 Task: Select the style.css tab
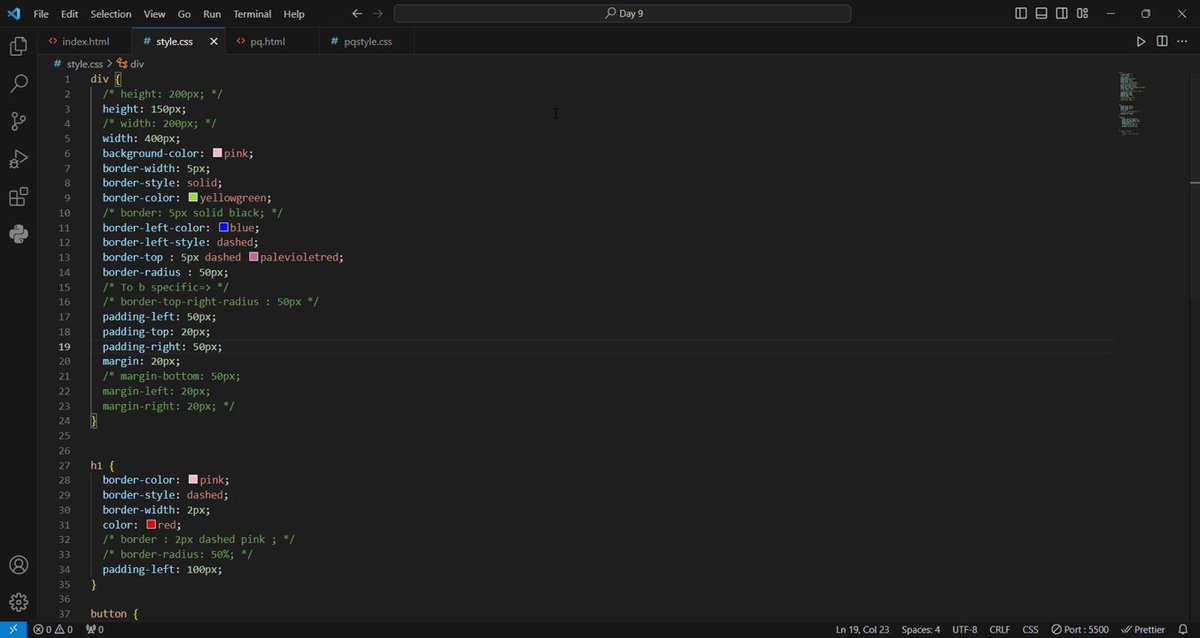click(174, 42)
